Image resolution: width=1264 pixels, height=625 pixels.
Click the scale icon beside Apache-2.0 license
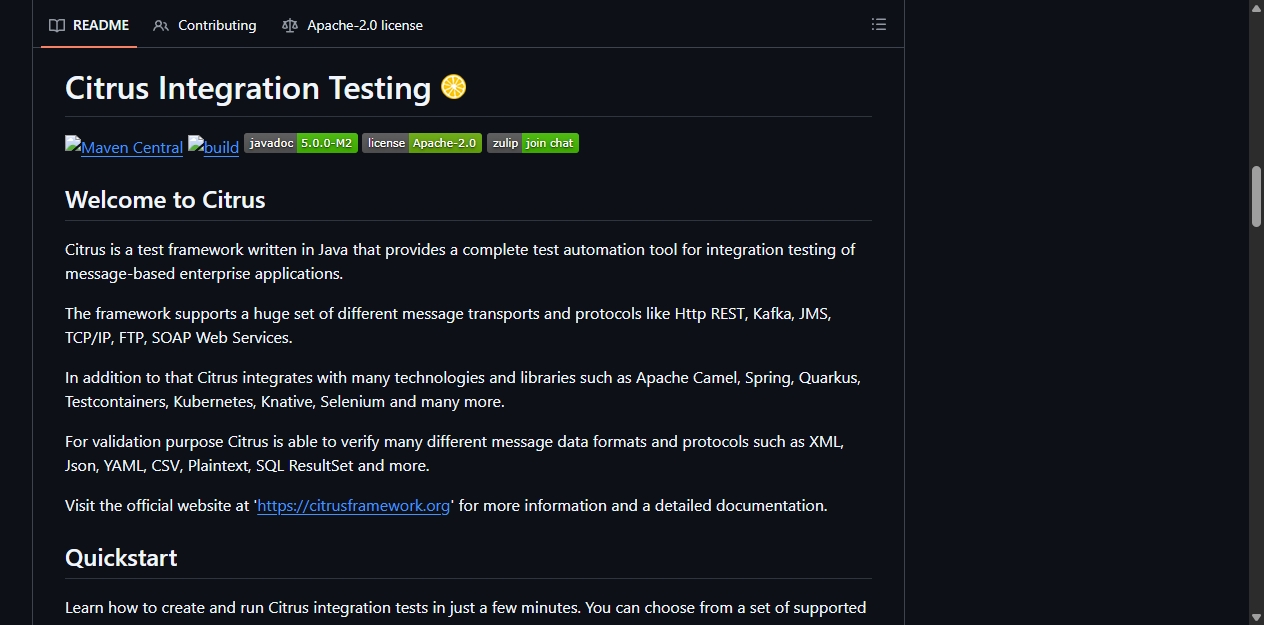click(x=290, y=25)
